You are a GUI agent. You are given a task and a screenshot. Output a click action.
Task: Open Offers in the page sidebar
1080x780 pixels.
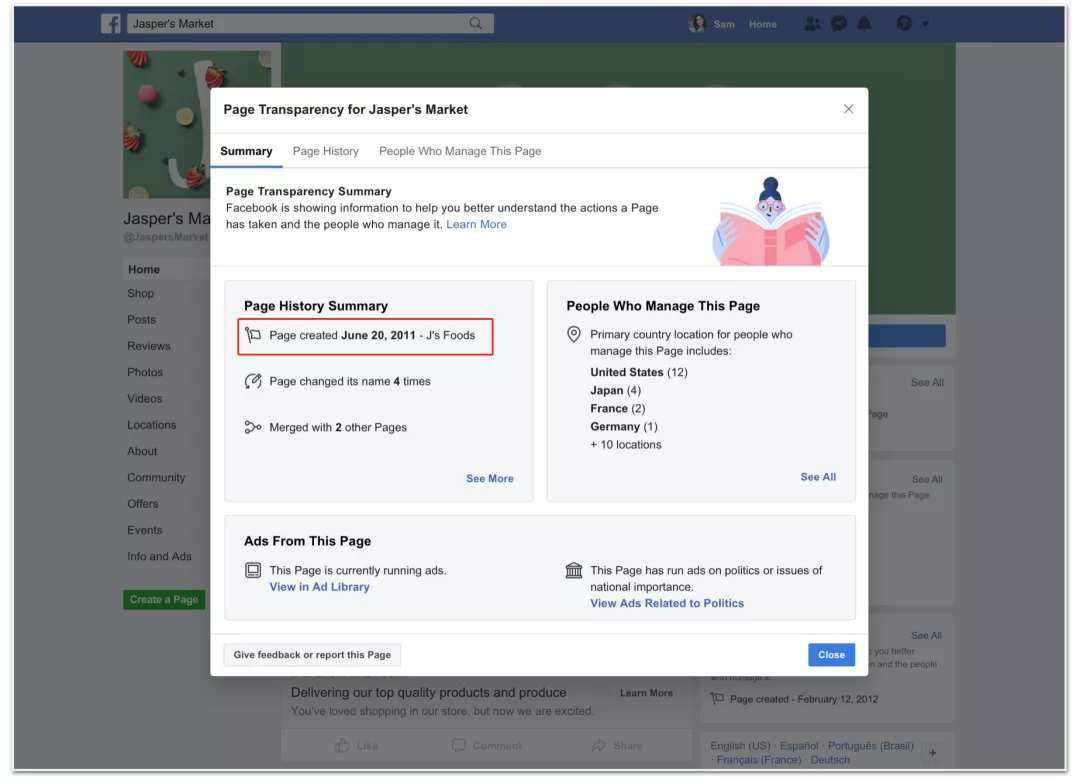[143, 504]
